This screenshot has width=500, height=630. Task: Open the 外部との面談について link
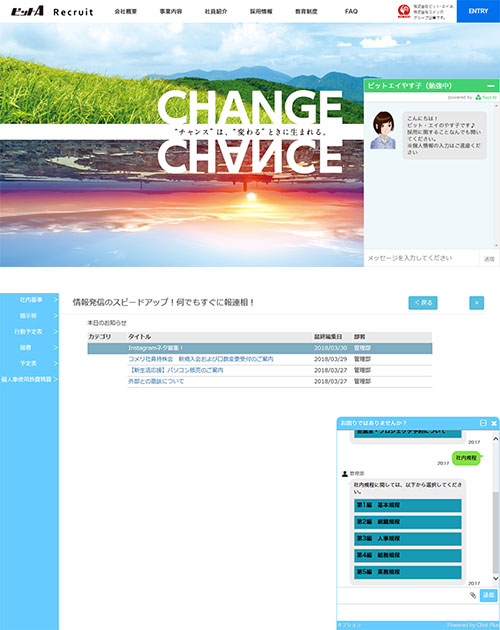(x=156, y=381)
